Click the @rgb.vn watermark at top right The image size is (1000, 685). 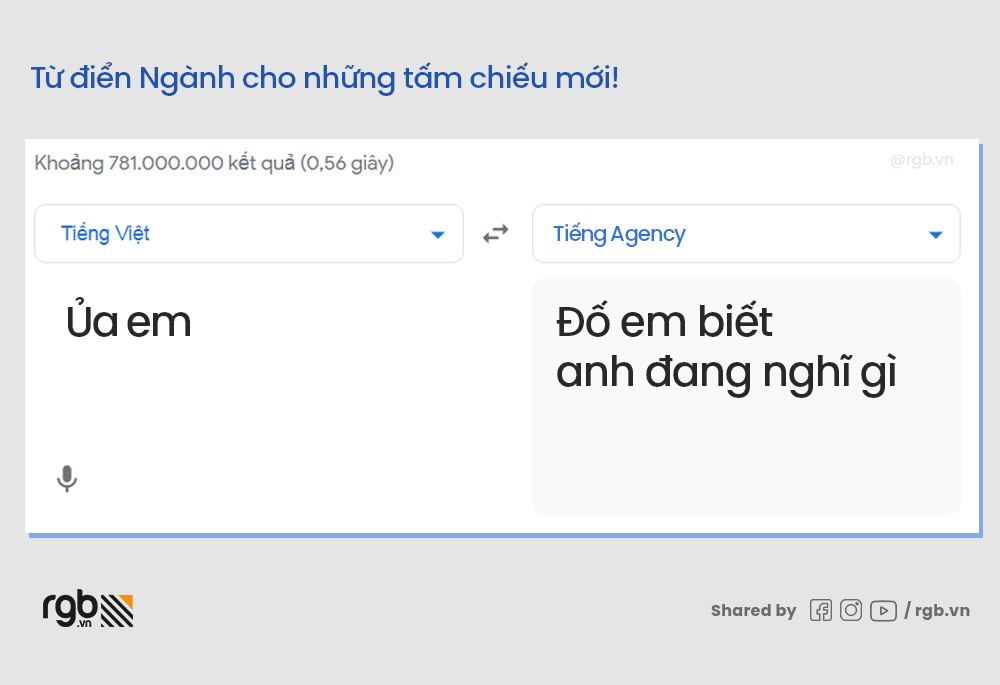(921, 160)
